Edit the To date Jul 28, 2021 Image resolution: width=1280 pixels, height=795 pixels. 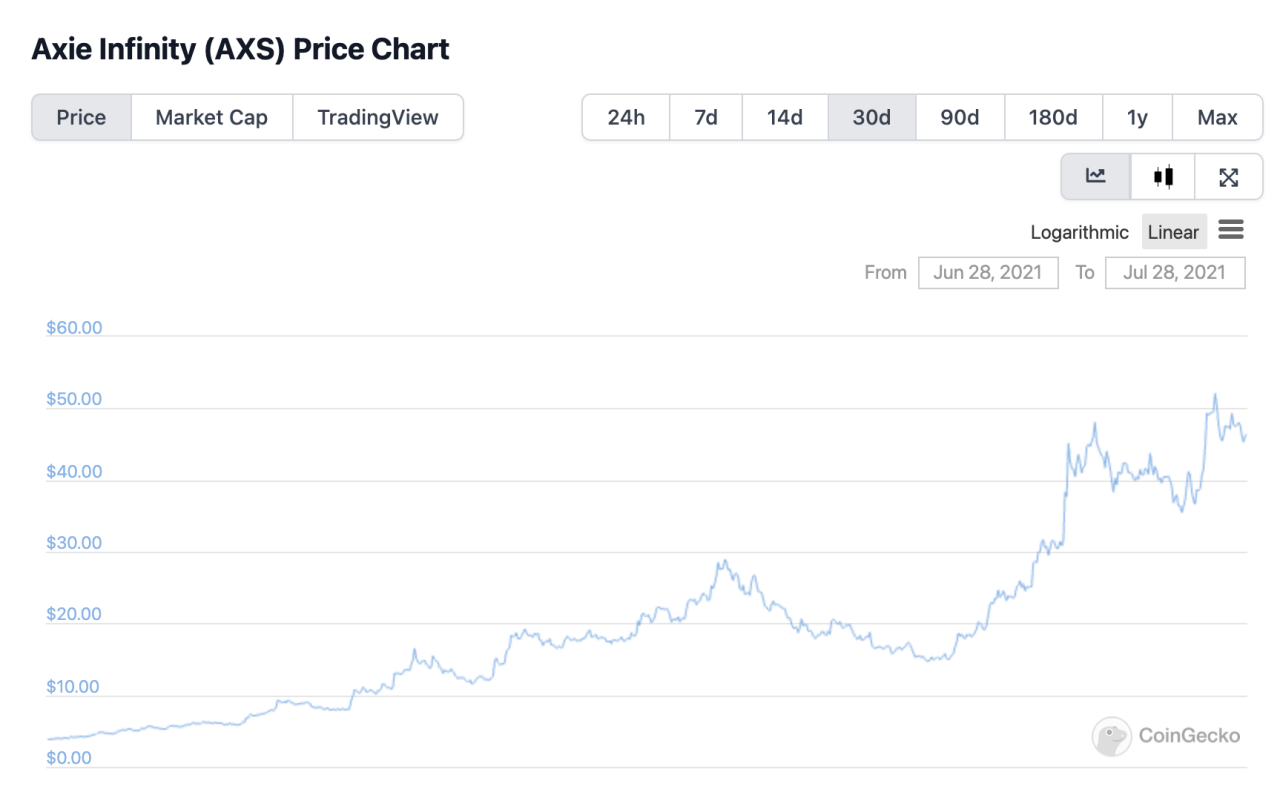[1175, 272]
